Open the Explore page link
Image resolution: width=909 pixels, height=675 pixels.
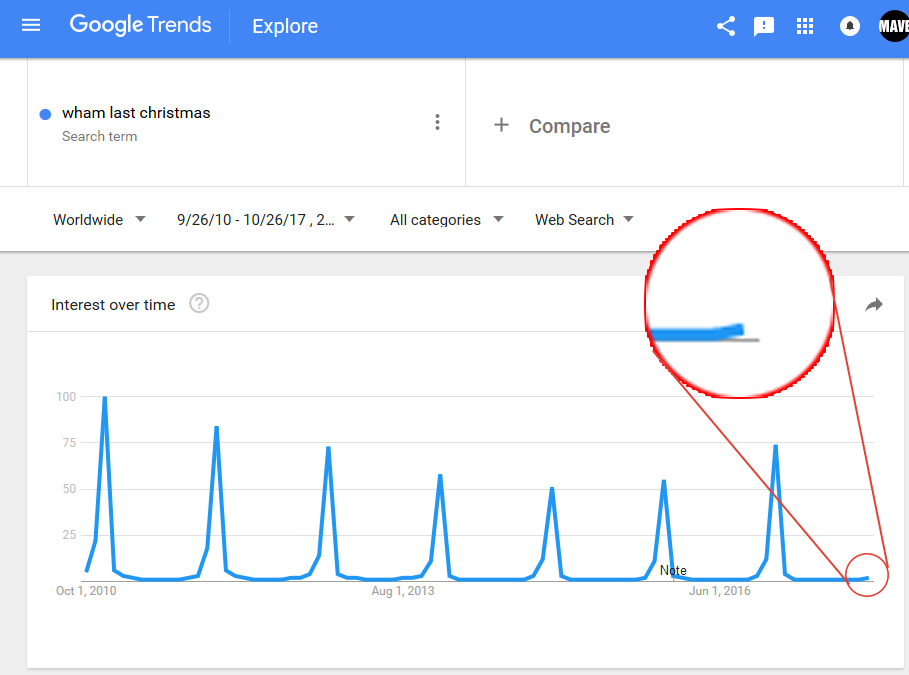(285, 26)
